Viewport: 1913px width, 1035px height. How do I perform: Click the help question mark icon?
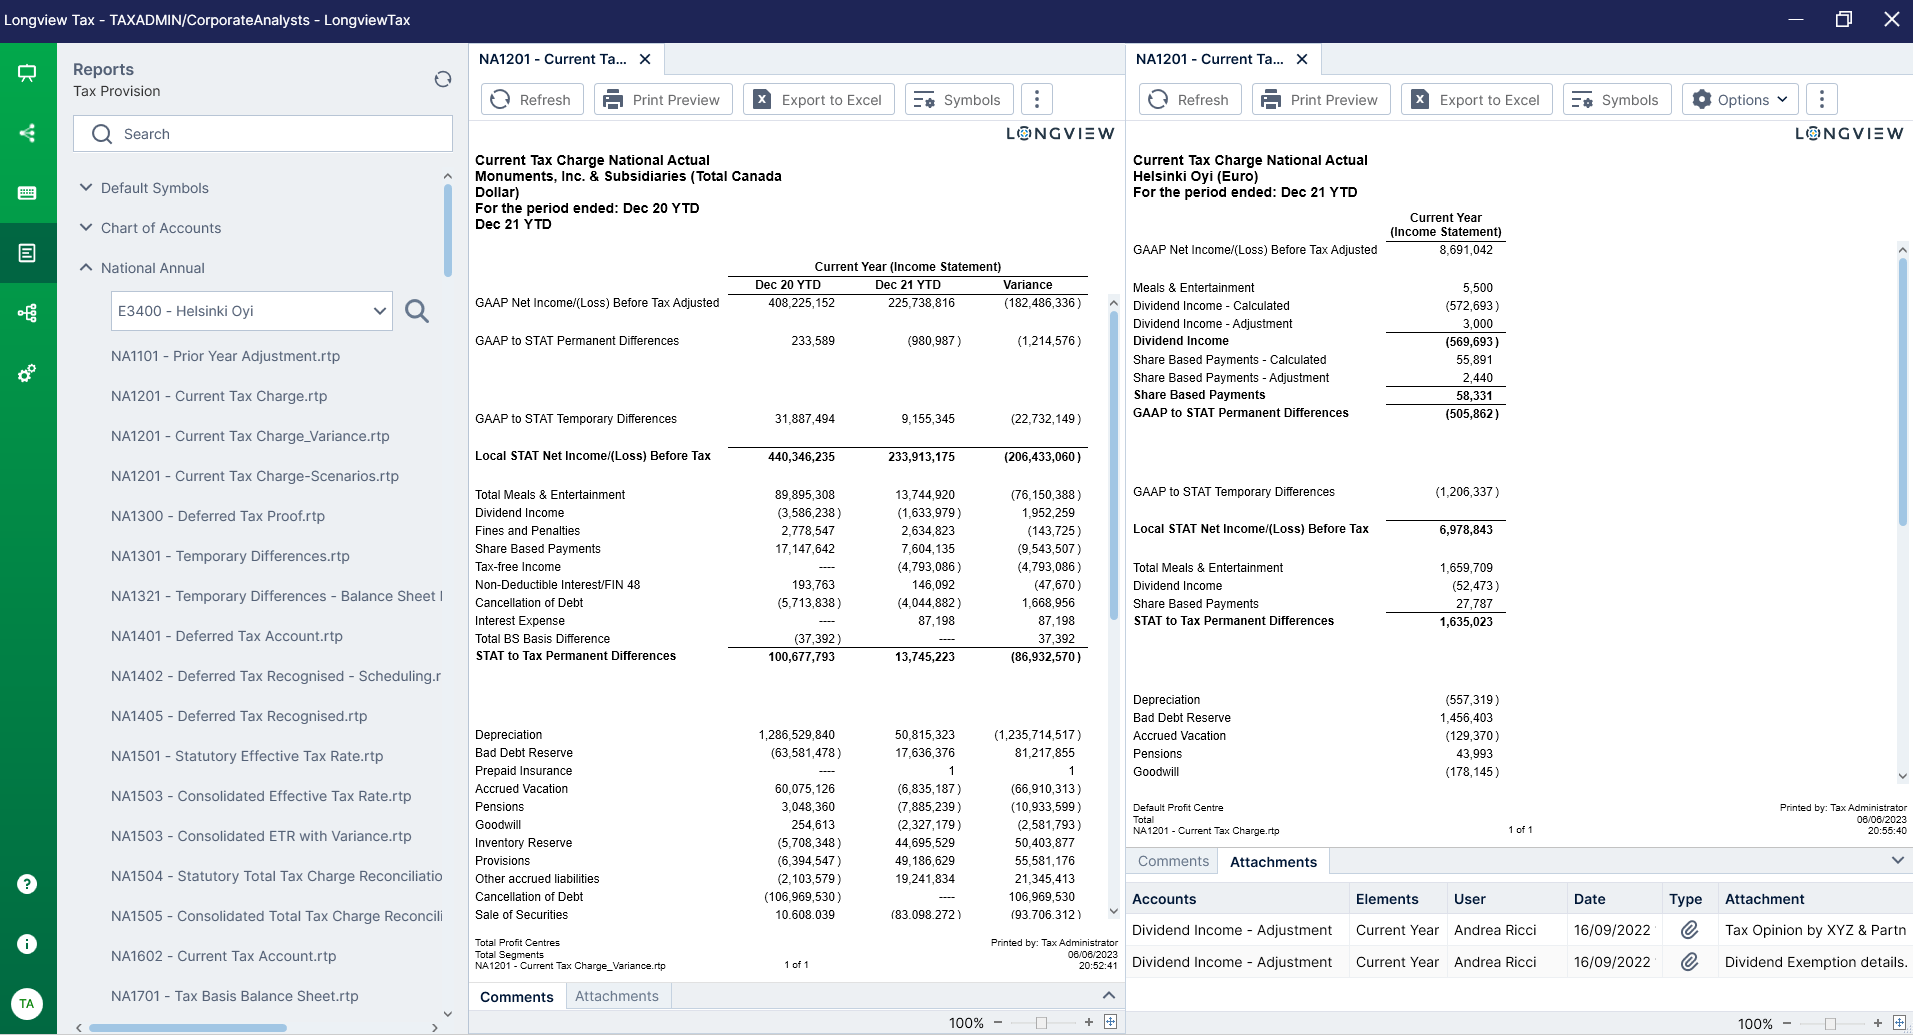(27, 884)
